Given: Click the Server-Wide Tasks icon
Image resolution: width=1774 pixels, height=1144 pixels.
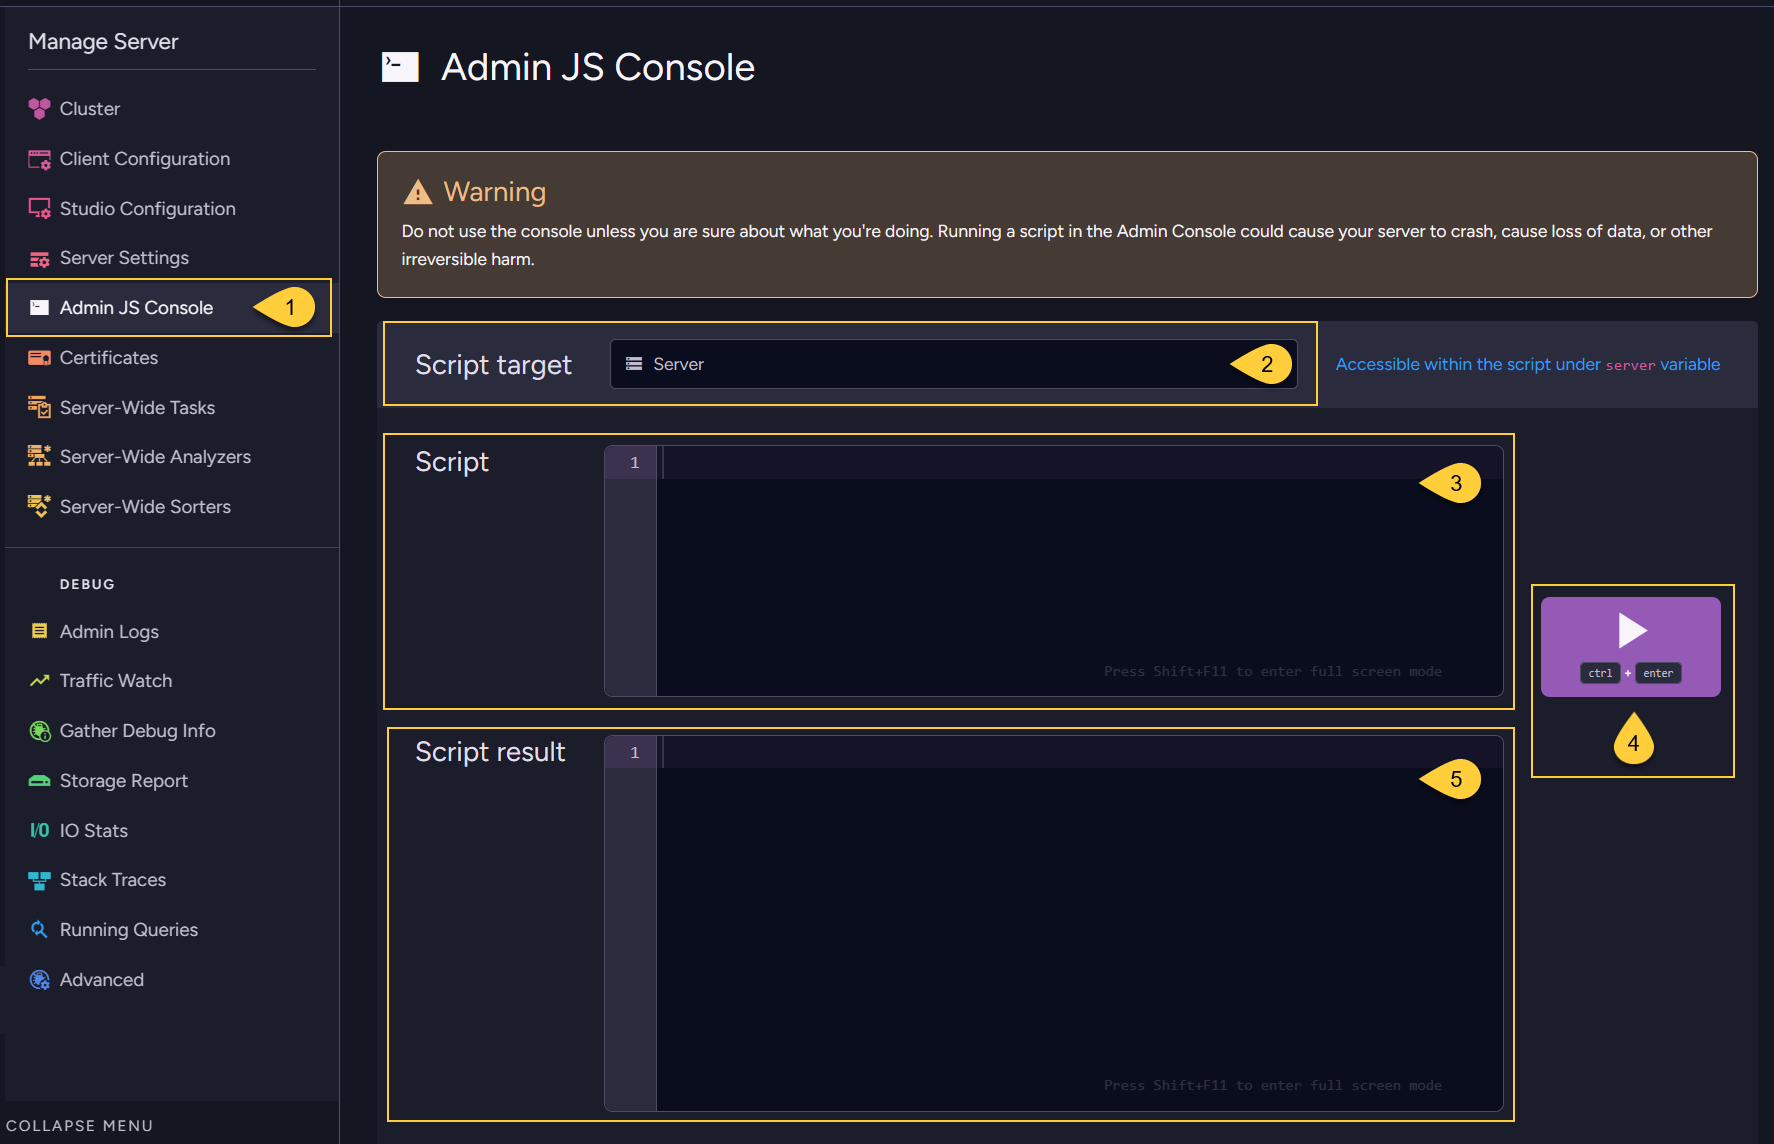Looking at the screenshot, I should point(39,407).
